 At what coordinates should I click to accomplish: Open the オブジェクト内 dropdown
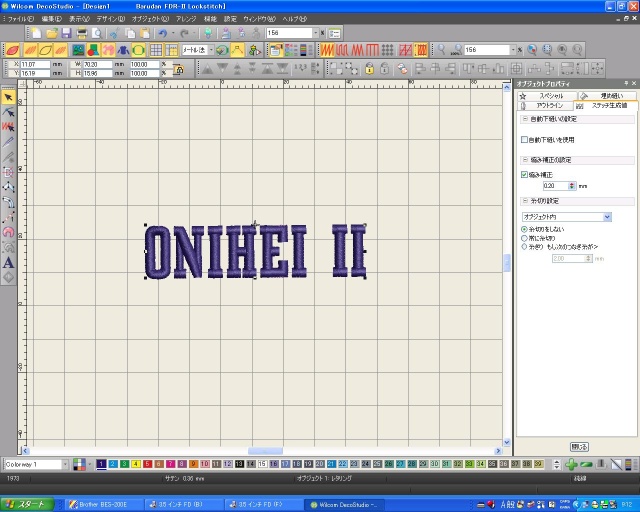pyautogui.click(x=606, y=216)
